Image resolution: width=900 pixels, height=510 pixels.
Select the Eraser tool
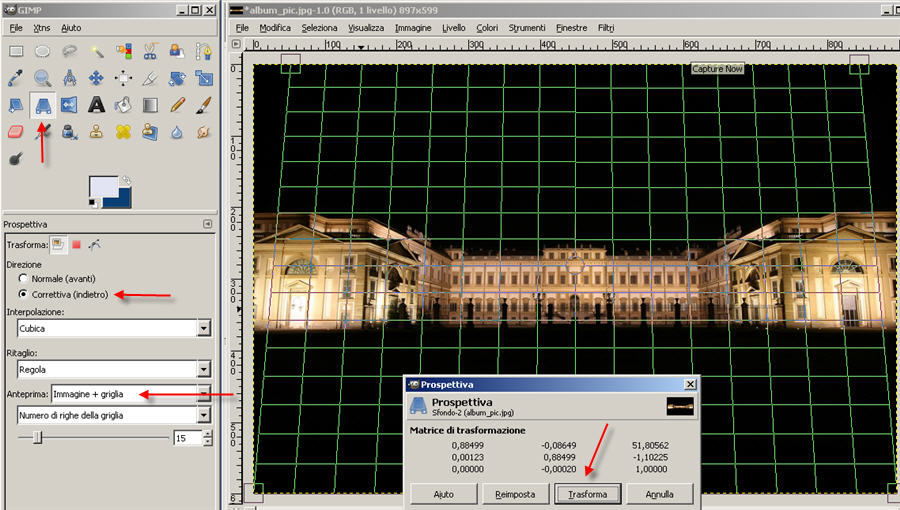pos(16,131)
